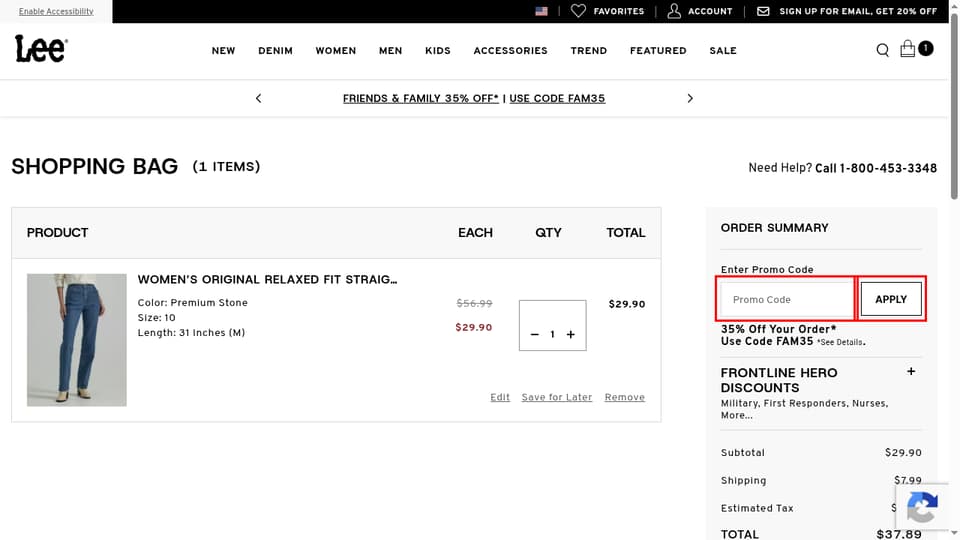Click Sign Up For Email text
Image resolution: width=960 pixels, height=540 pixels.
coord(858,11)
